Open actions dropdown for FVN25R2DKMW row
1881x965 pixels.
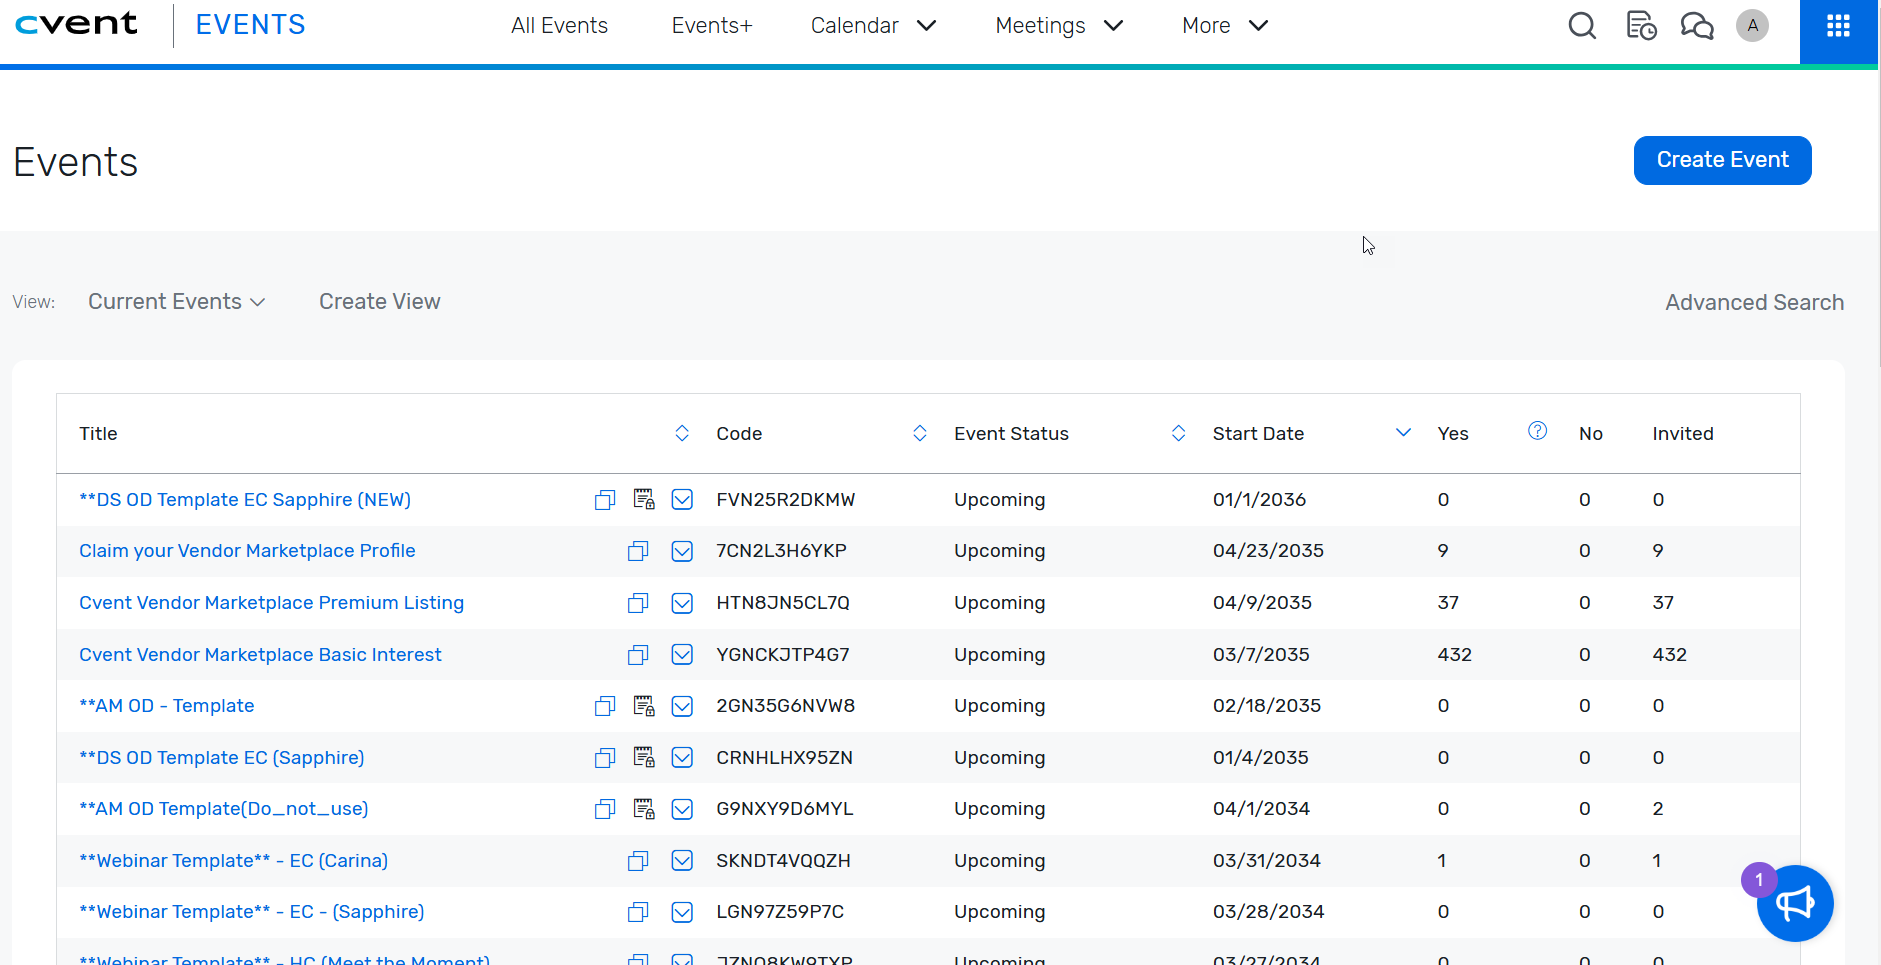click(682, 499)
